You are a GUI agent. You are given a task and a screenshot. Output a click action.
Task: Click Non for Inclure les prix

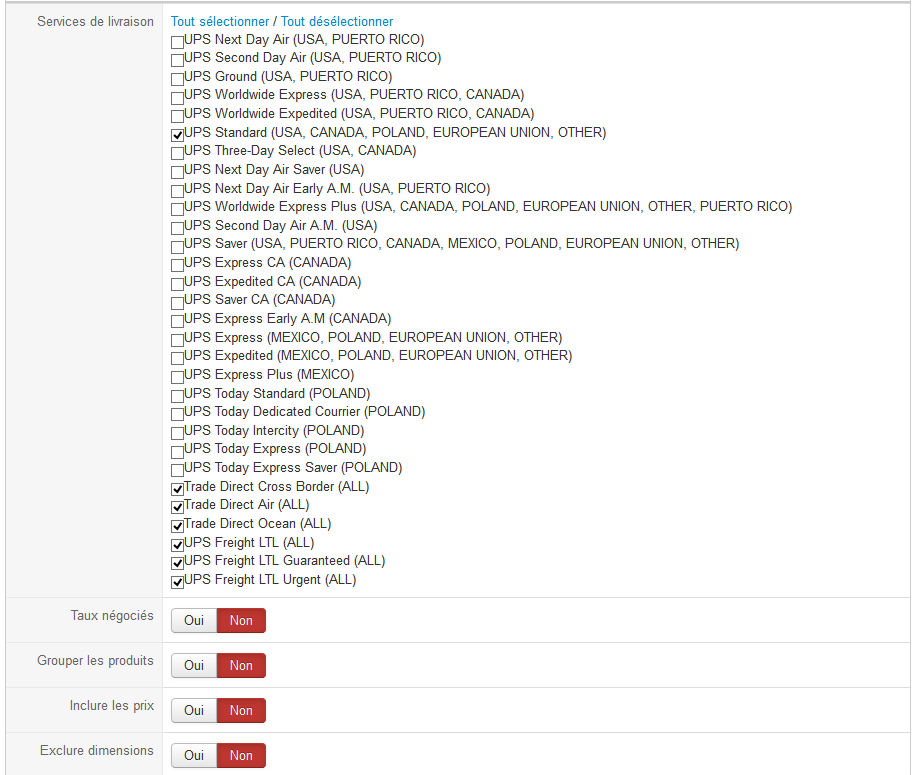(x=241, y=711)
